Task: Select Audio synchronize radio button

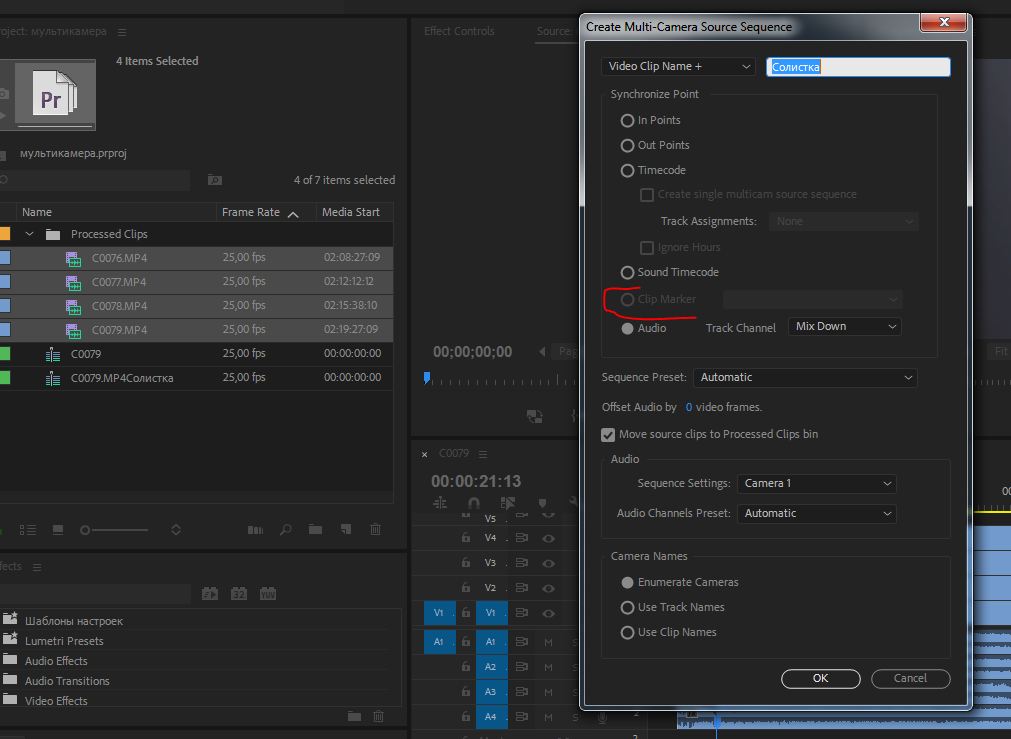Action: pos(627,328)
